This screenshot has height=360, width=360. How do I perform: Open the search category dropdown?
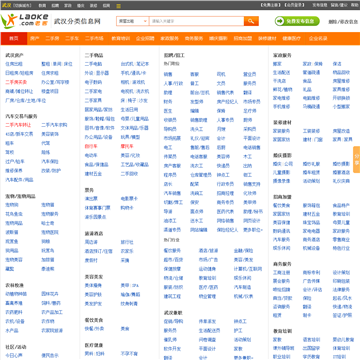133,21
